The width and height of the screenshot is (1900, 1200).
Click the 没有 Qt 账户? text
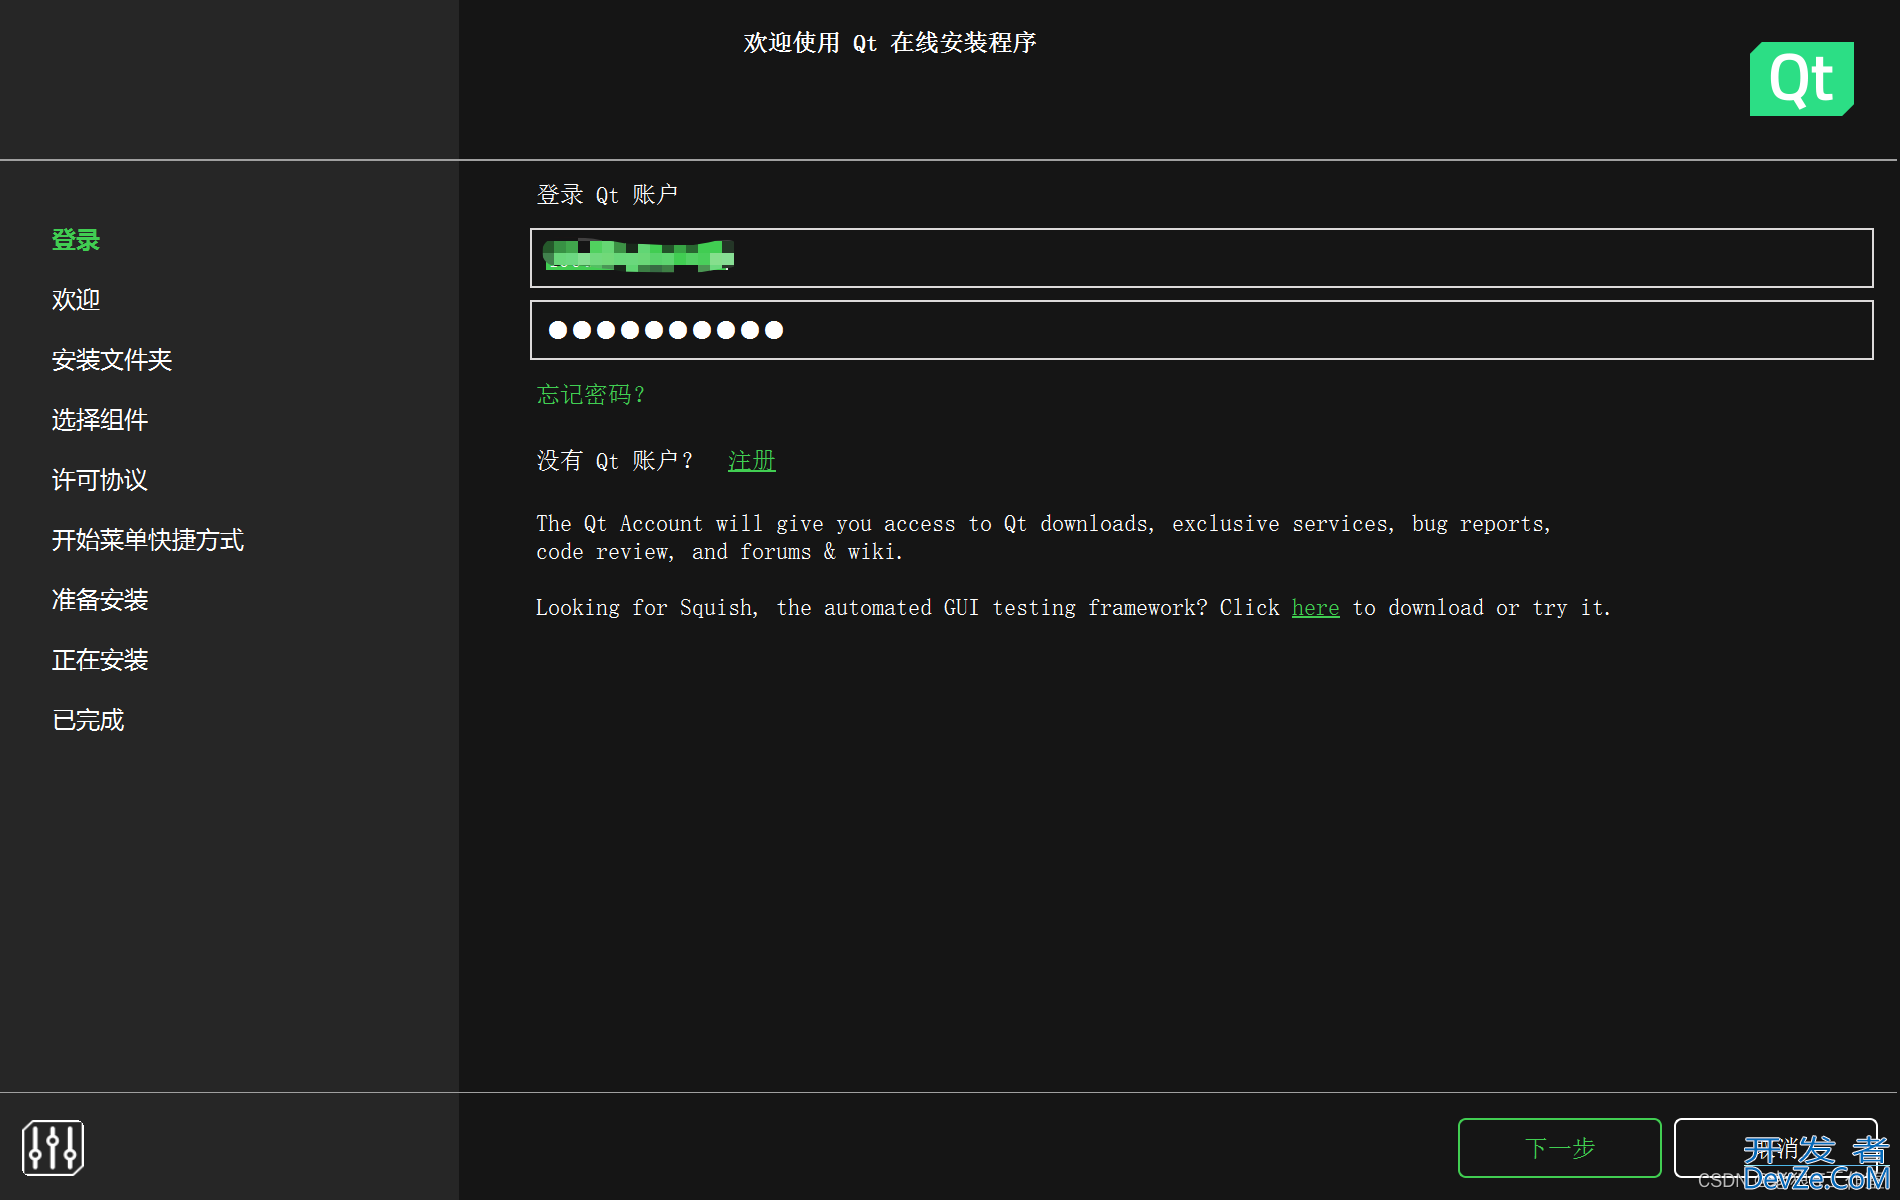click(615, 461)
